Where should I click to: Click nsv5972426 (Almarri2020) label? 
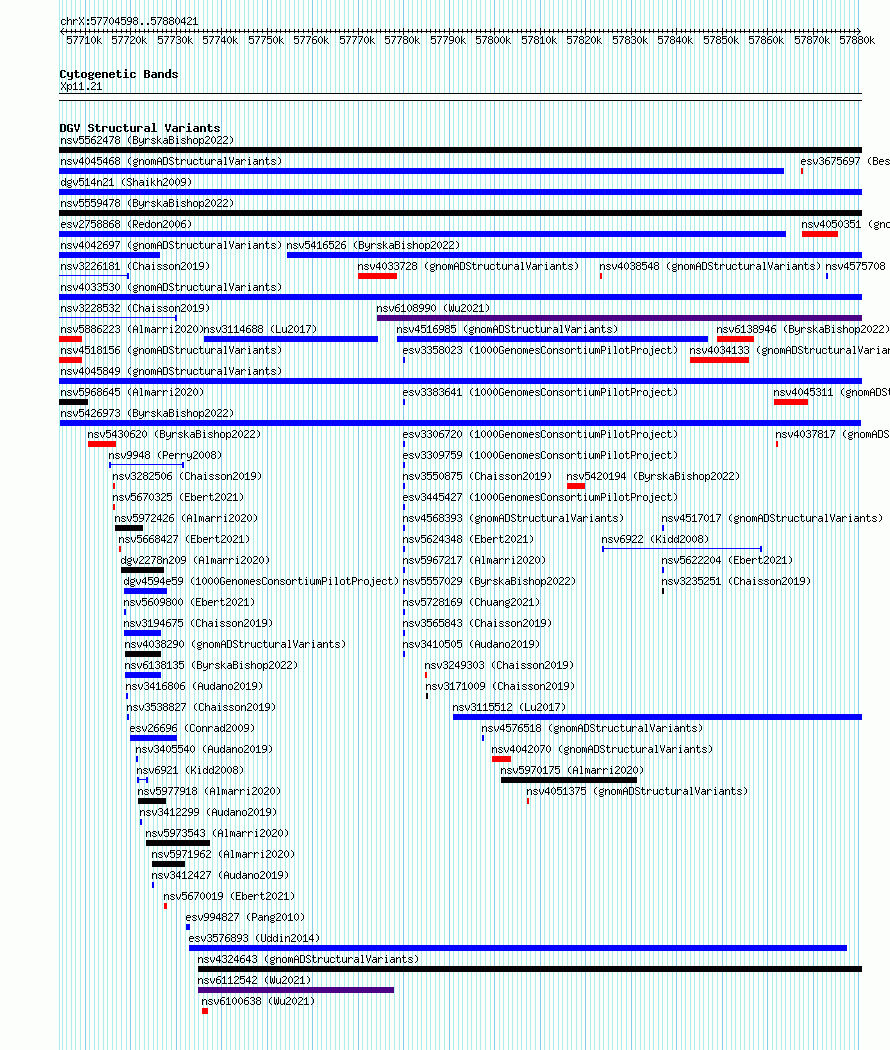pyautogui.click(x=186, y=519)
